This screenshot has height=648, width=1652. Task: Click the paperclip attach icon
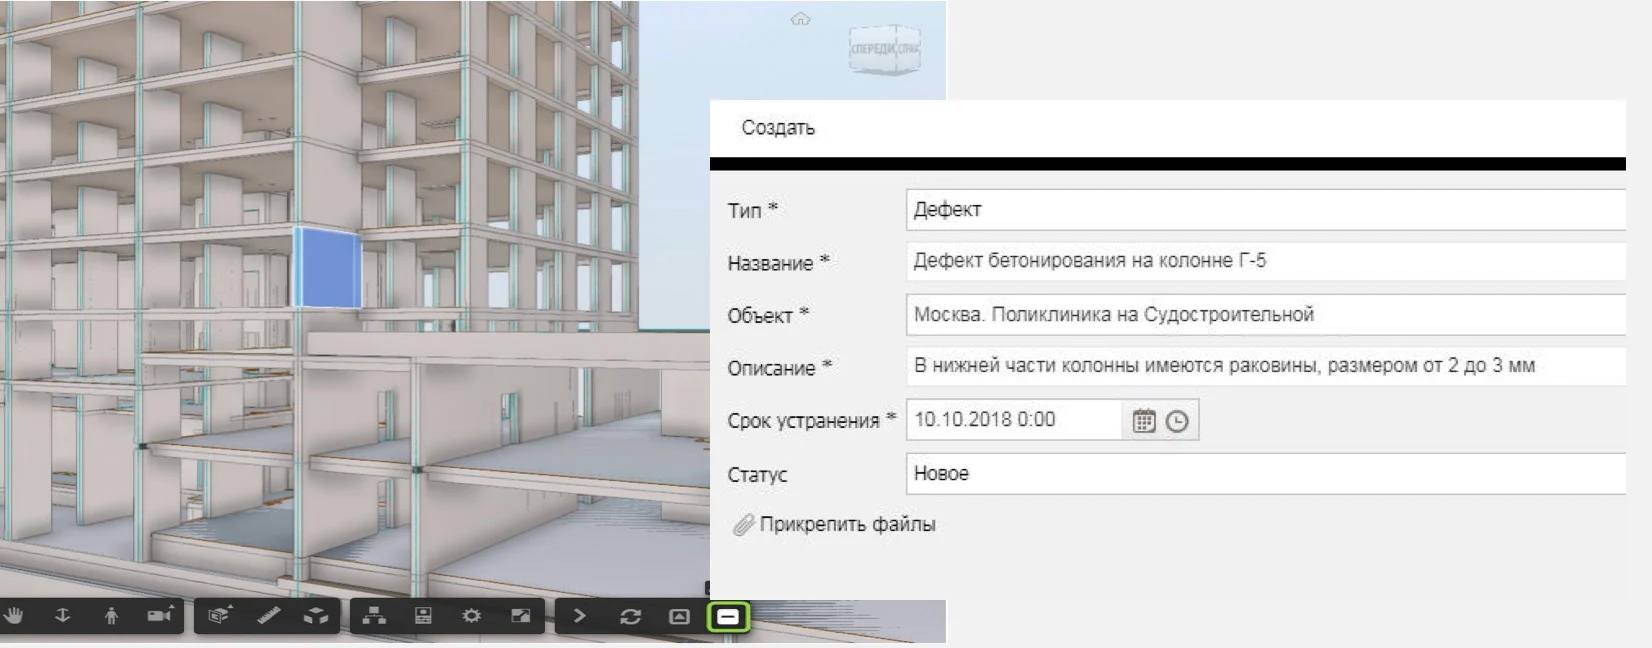[743, 525]
